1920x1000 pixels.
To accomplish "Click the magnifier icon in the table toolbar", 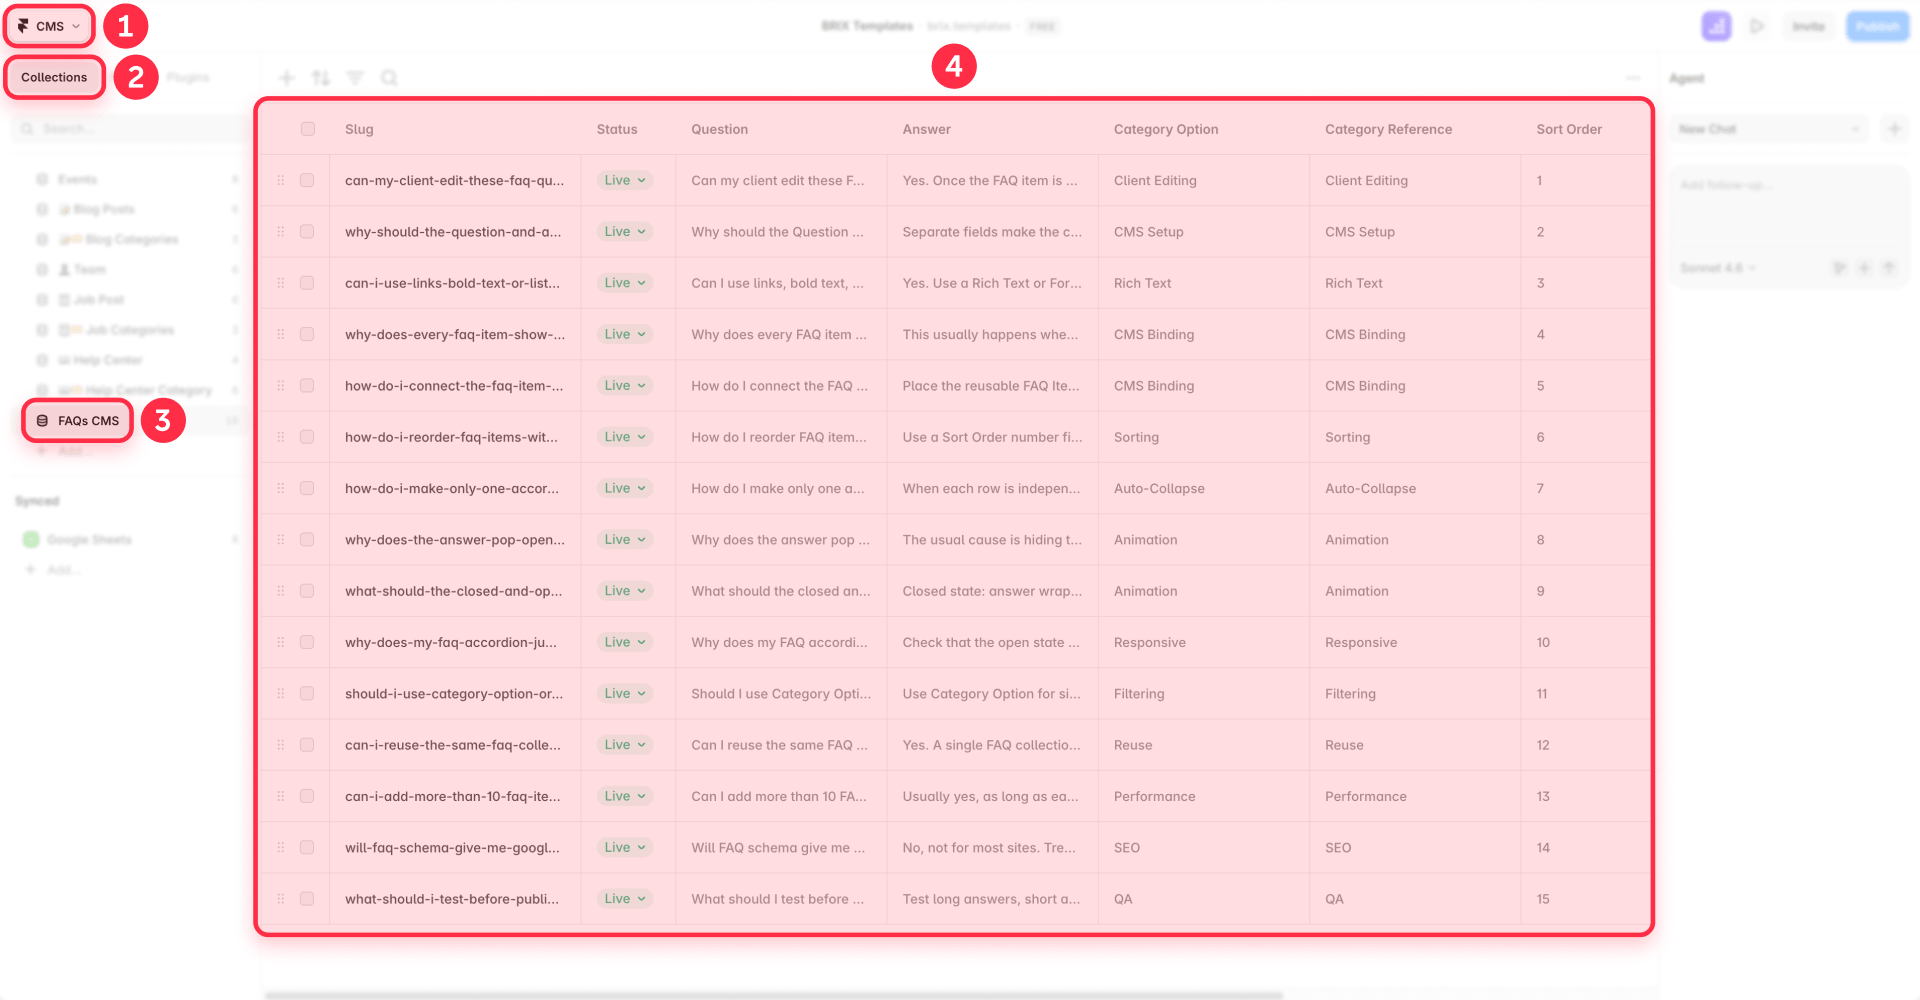I will coord(389,78).
